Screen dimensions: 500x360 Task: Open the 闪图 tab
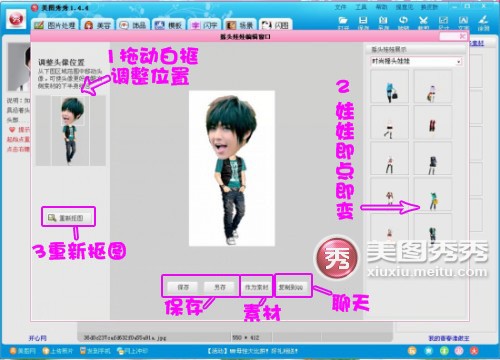pyautogui.click(x=275, y=25)
